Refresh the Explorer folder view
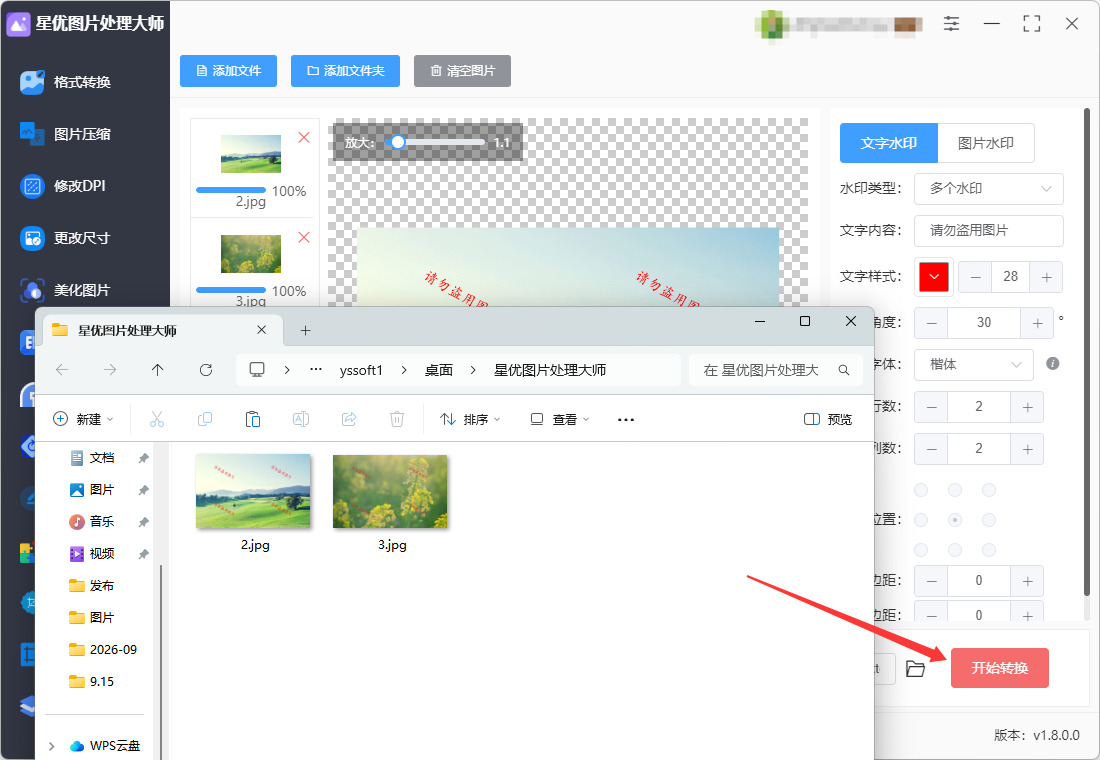 [206, 370]
